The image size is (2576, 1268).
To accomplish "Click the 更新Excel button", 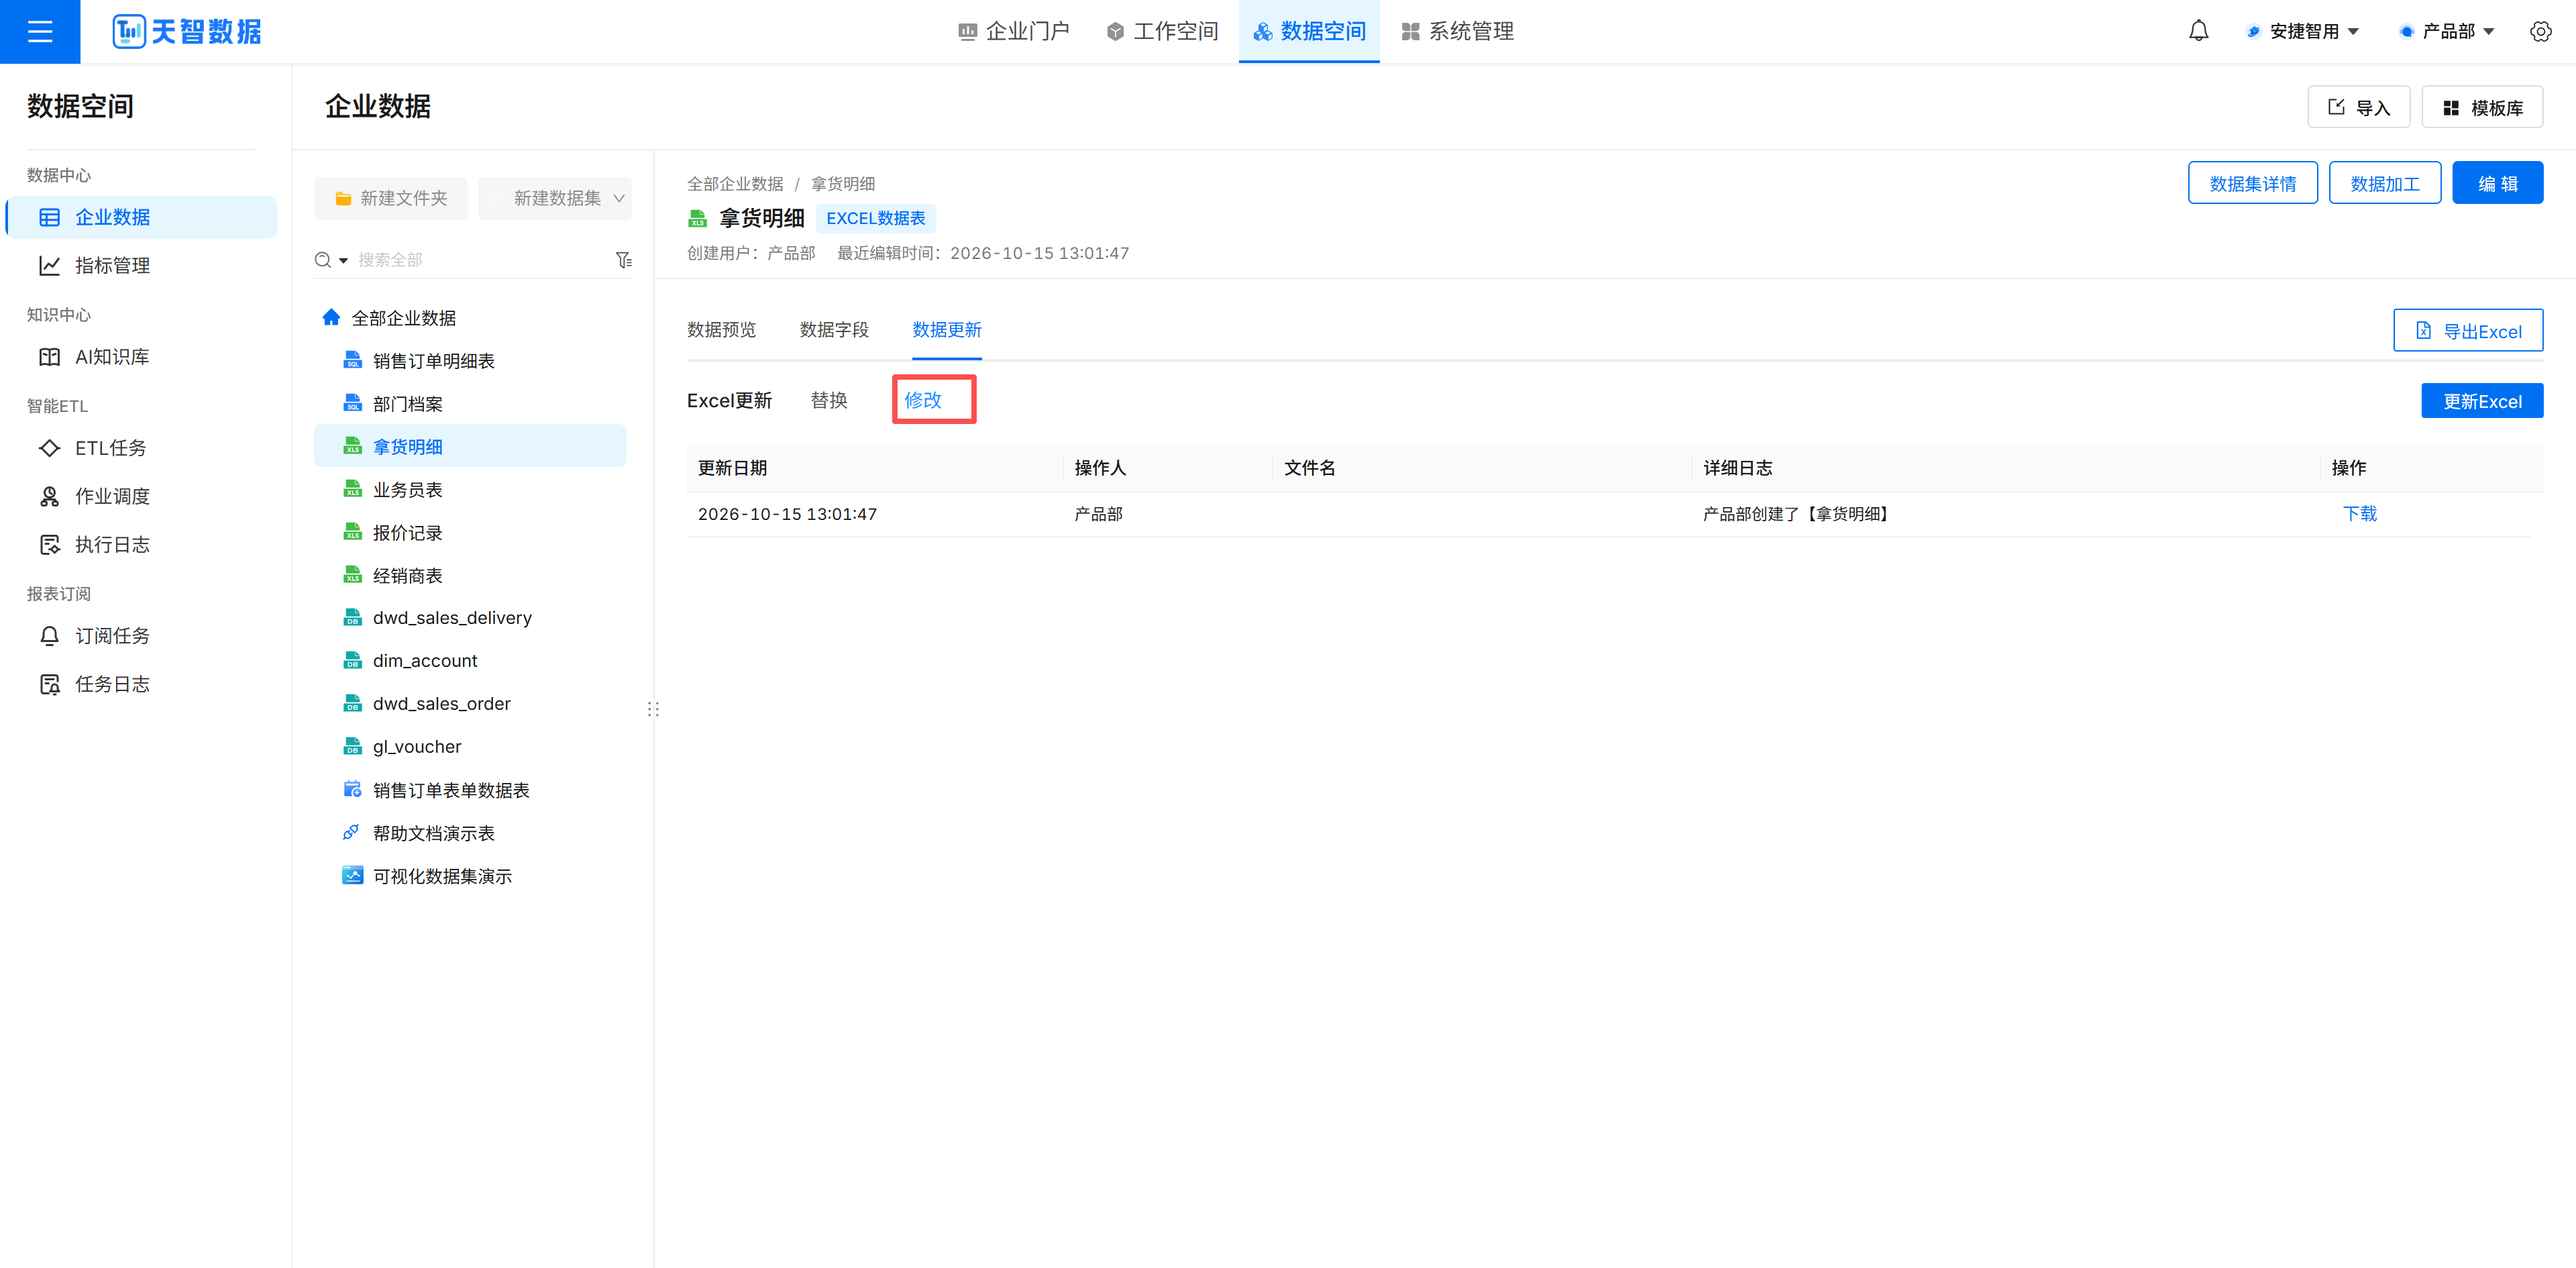I will pyautogui.click(x=2481, y=401).
